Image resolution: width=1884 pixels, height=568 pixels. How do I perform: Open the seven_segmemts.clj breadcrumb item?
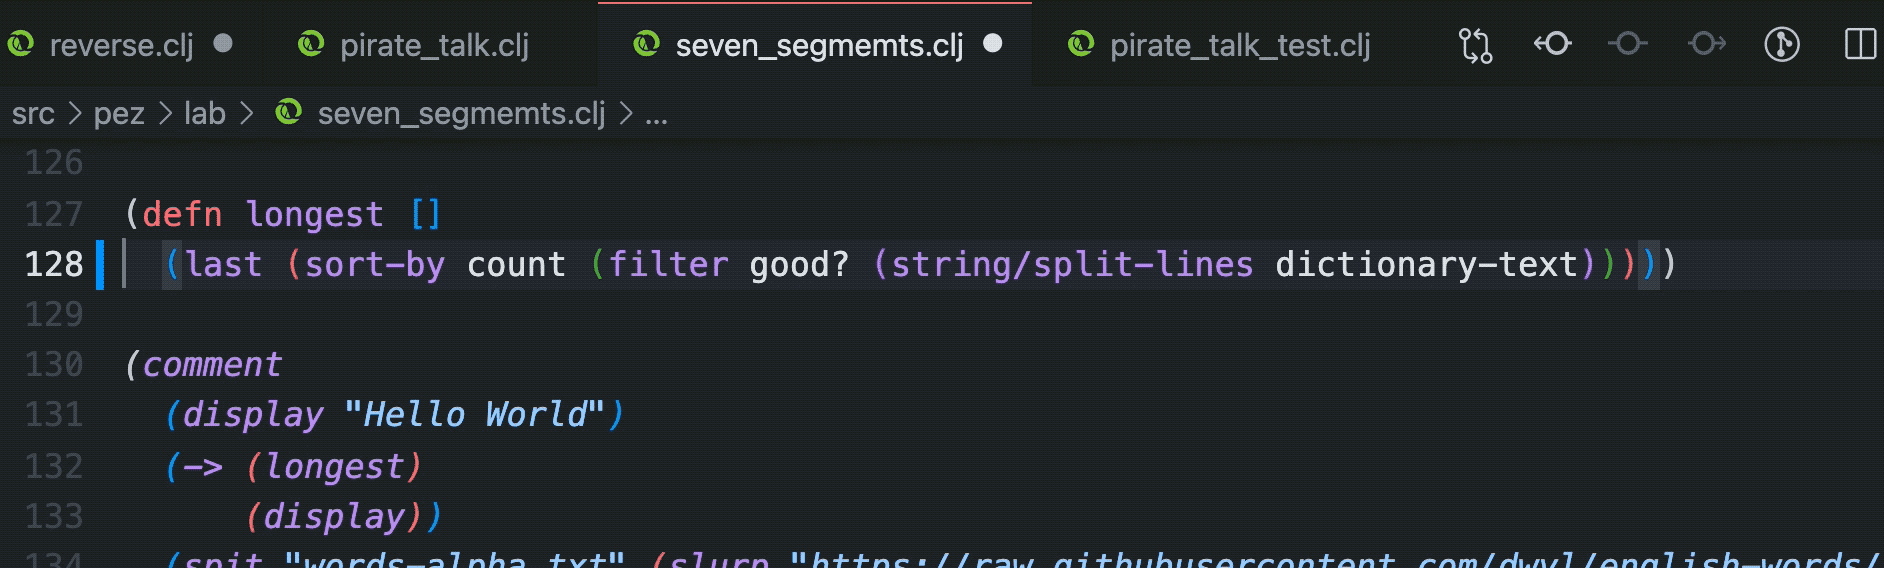tap(461, 114)
